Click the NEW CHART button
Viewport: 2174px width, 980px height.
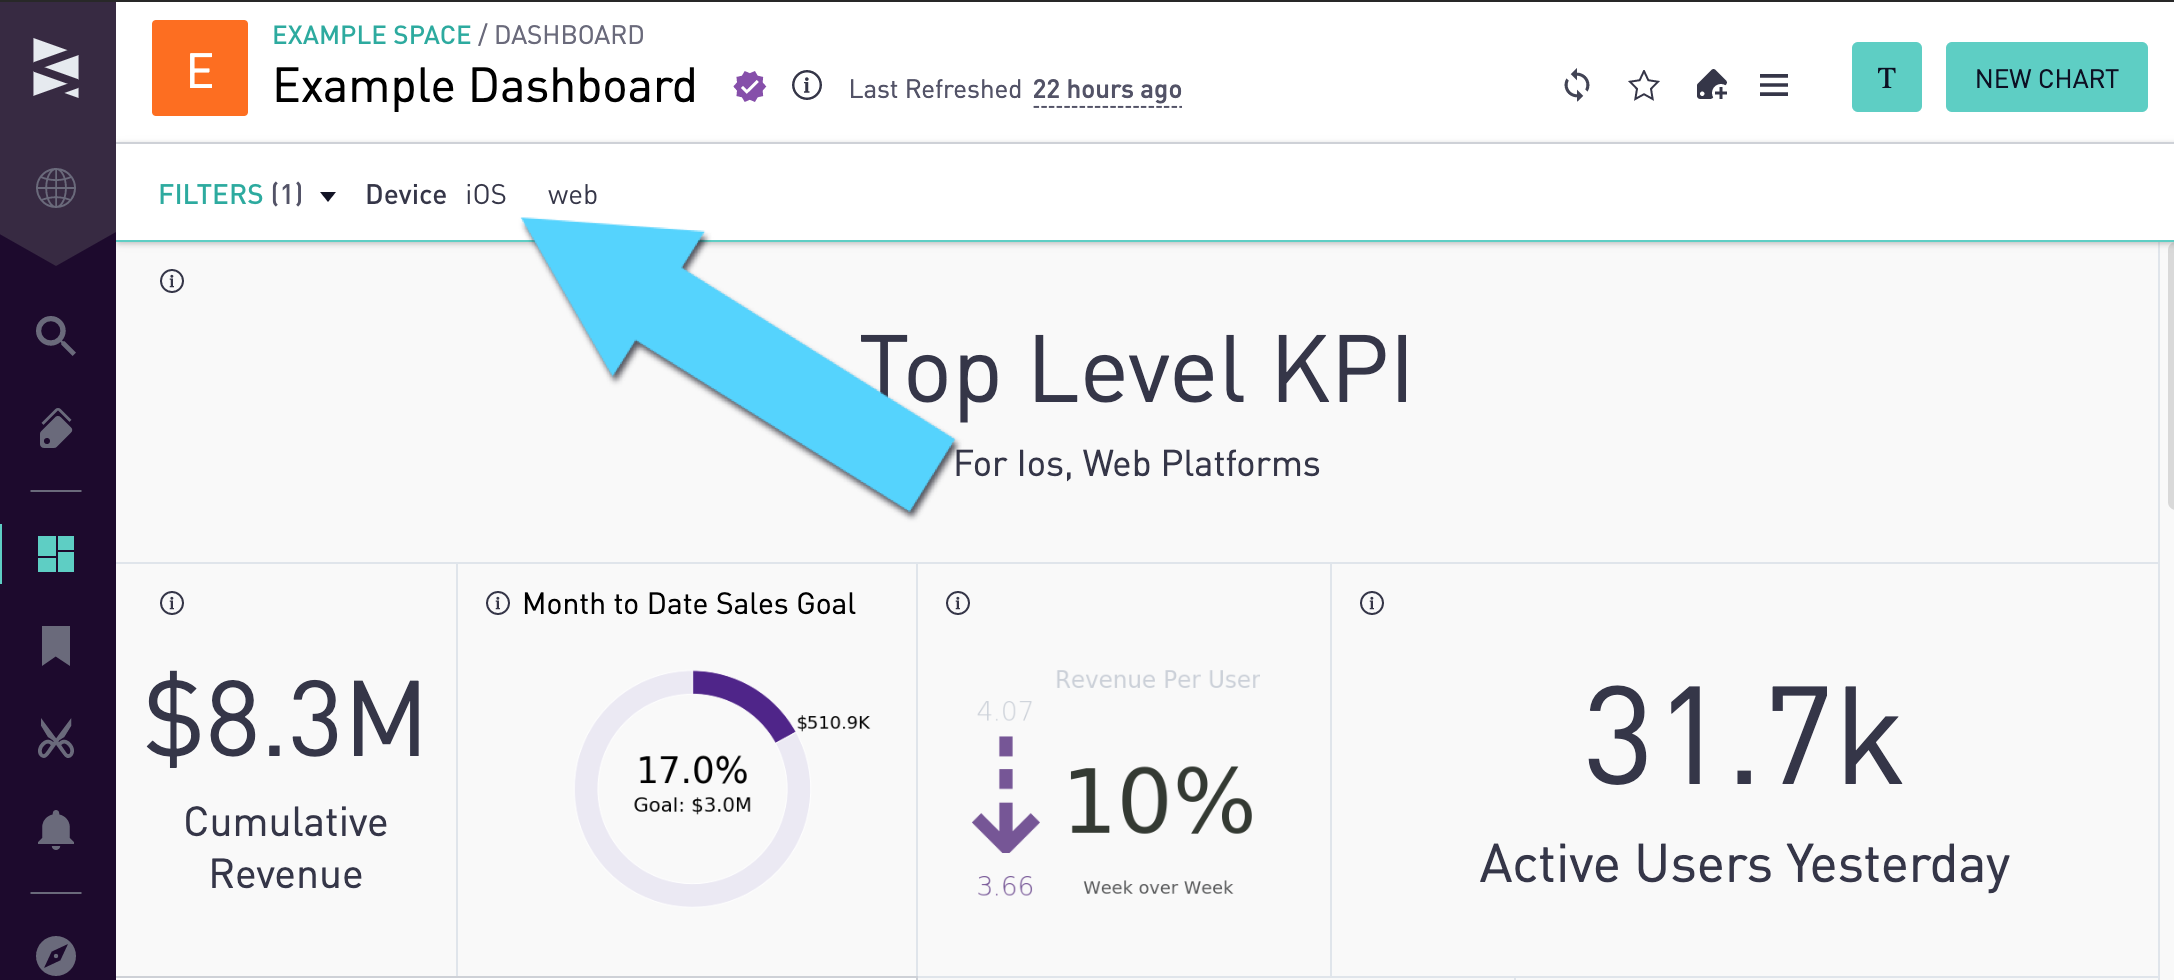point(2046,78)
